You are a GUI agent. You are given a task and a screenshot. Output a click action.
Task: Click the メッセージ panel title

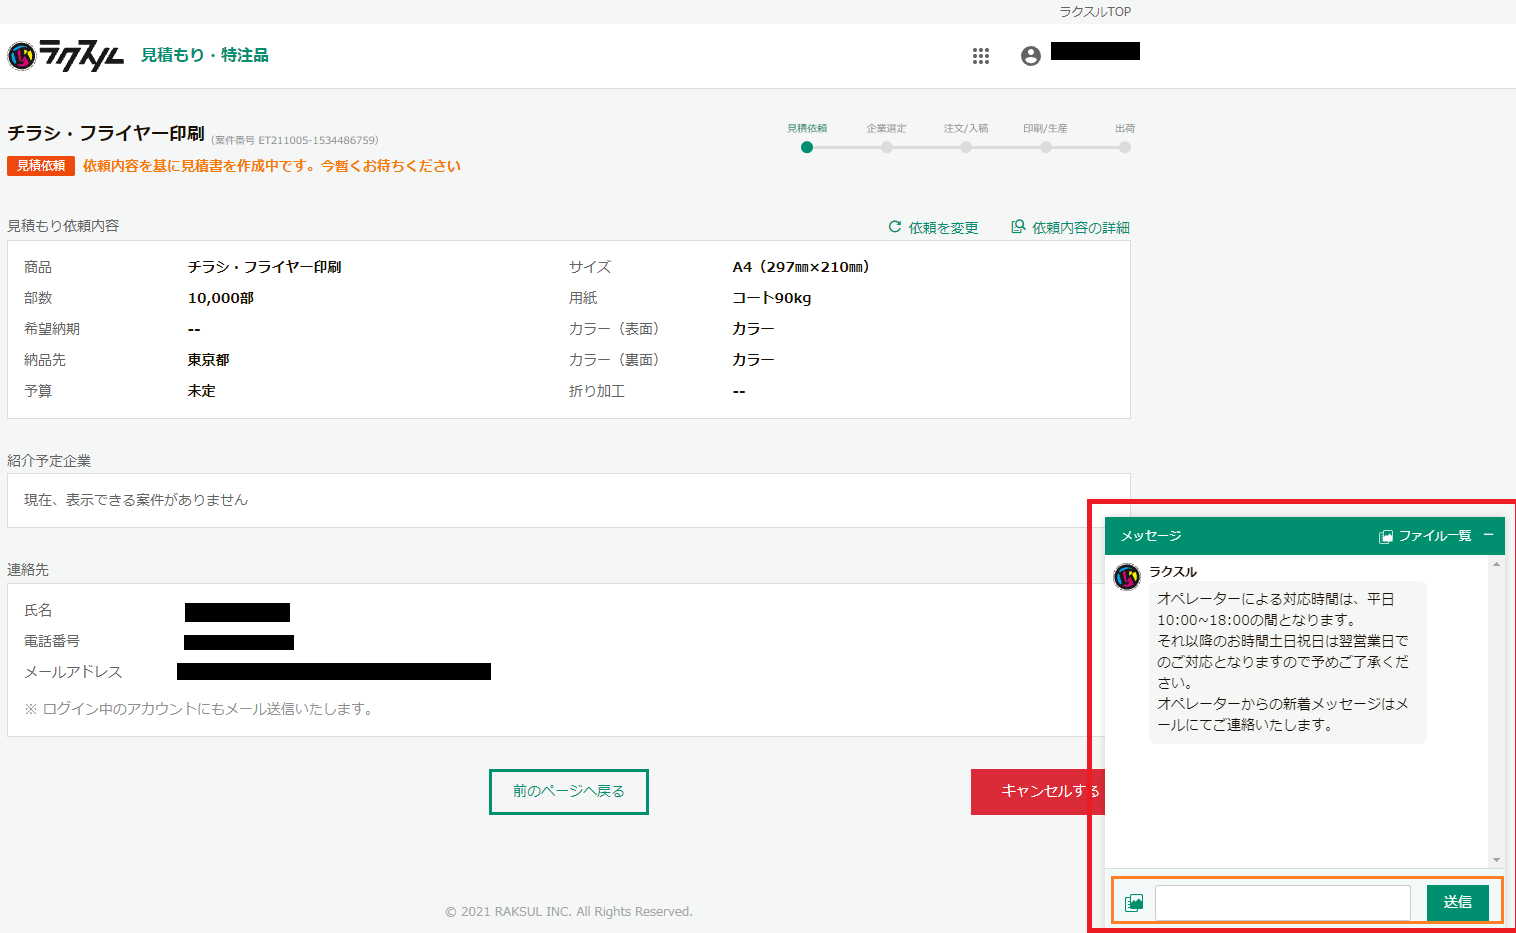[1151, 536]
